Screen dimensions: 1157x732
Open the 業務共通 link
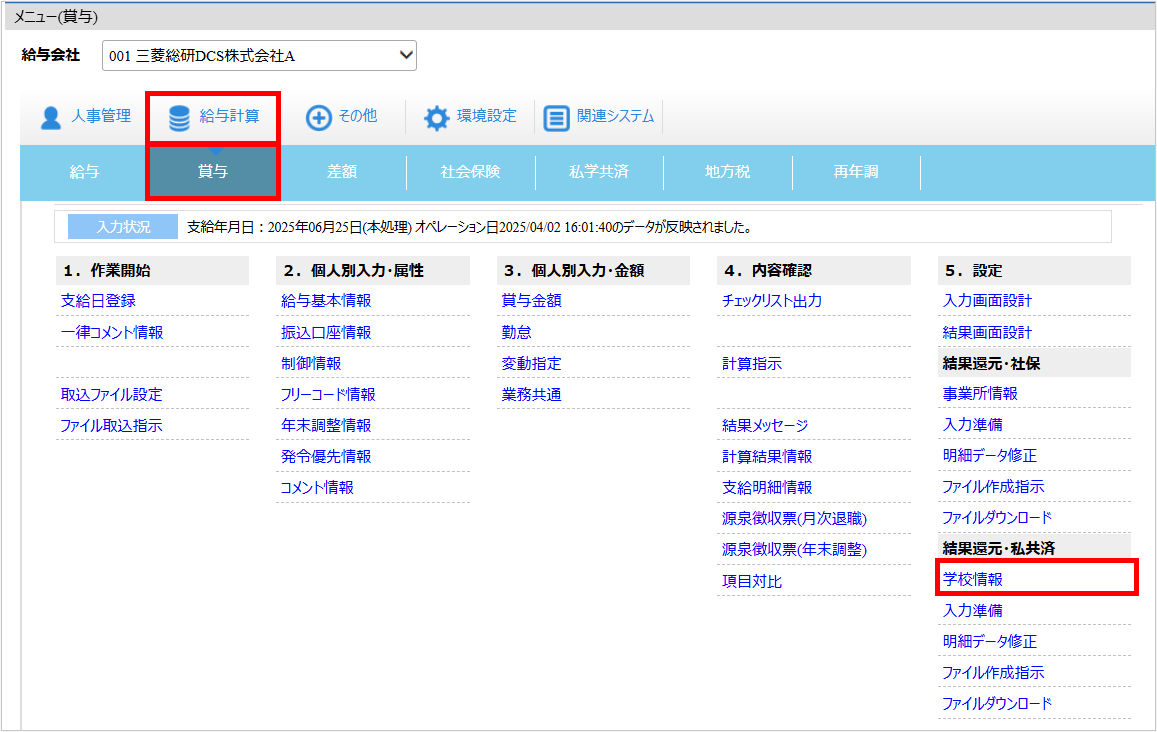pos(532,395)
